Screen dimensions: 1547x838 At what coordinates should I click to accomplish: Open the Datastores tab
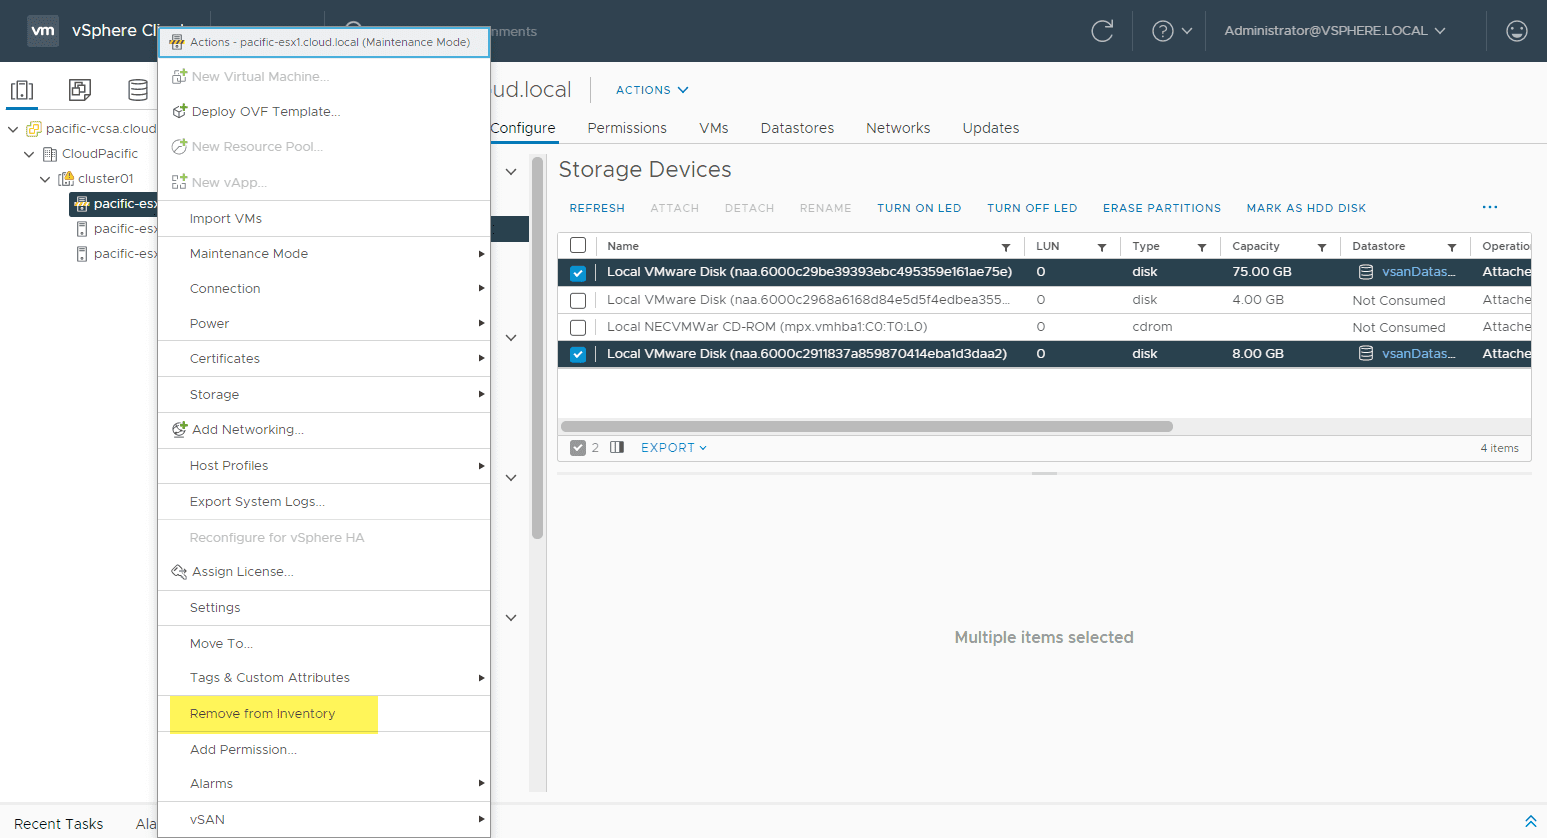[x=797, y=128]
